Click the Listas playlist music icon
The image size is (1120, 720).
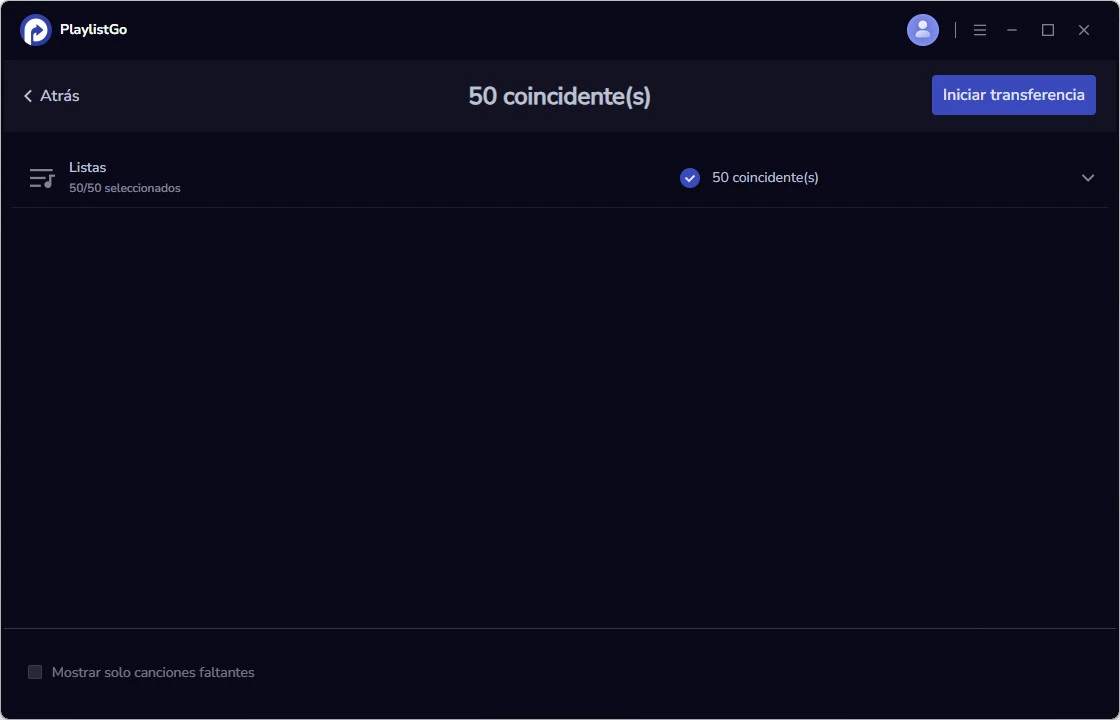[x=42, y=178]
